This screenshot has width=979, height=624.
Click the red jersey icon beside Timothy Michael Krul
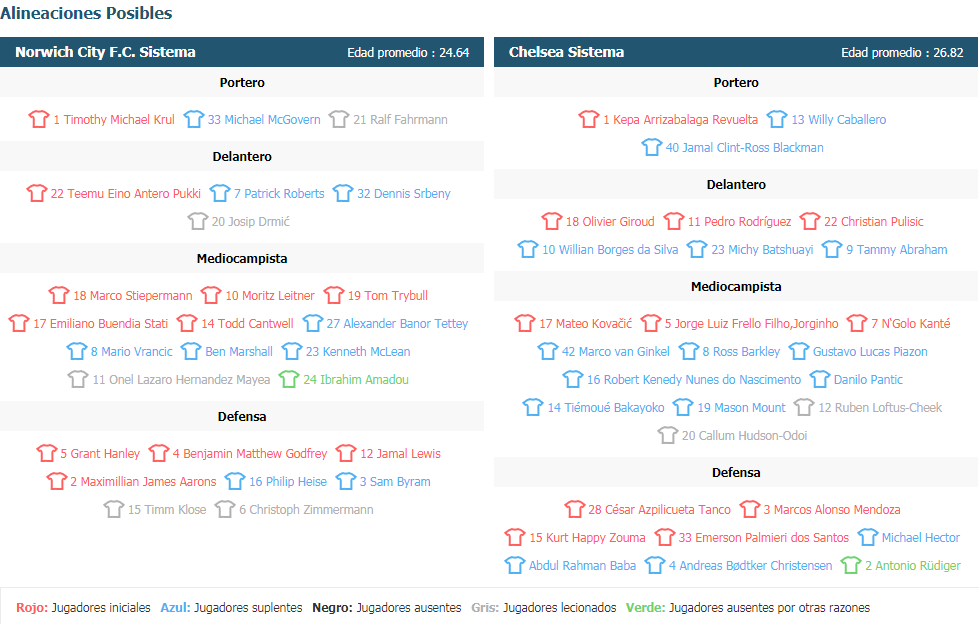pyautogui.click(x=38, y=119)
